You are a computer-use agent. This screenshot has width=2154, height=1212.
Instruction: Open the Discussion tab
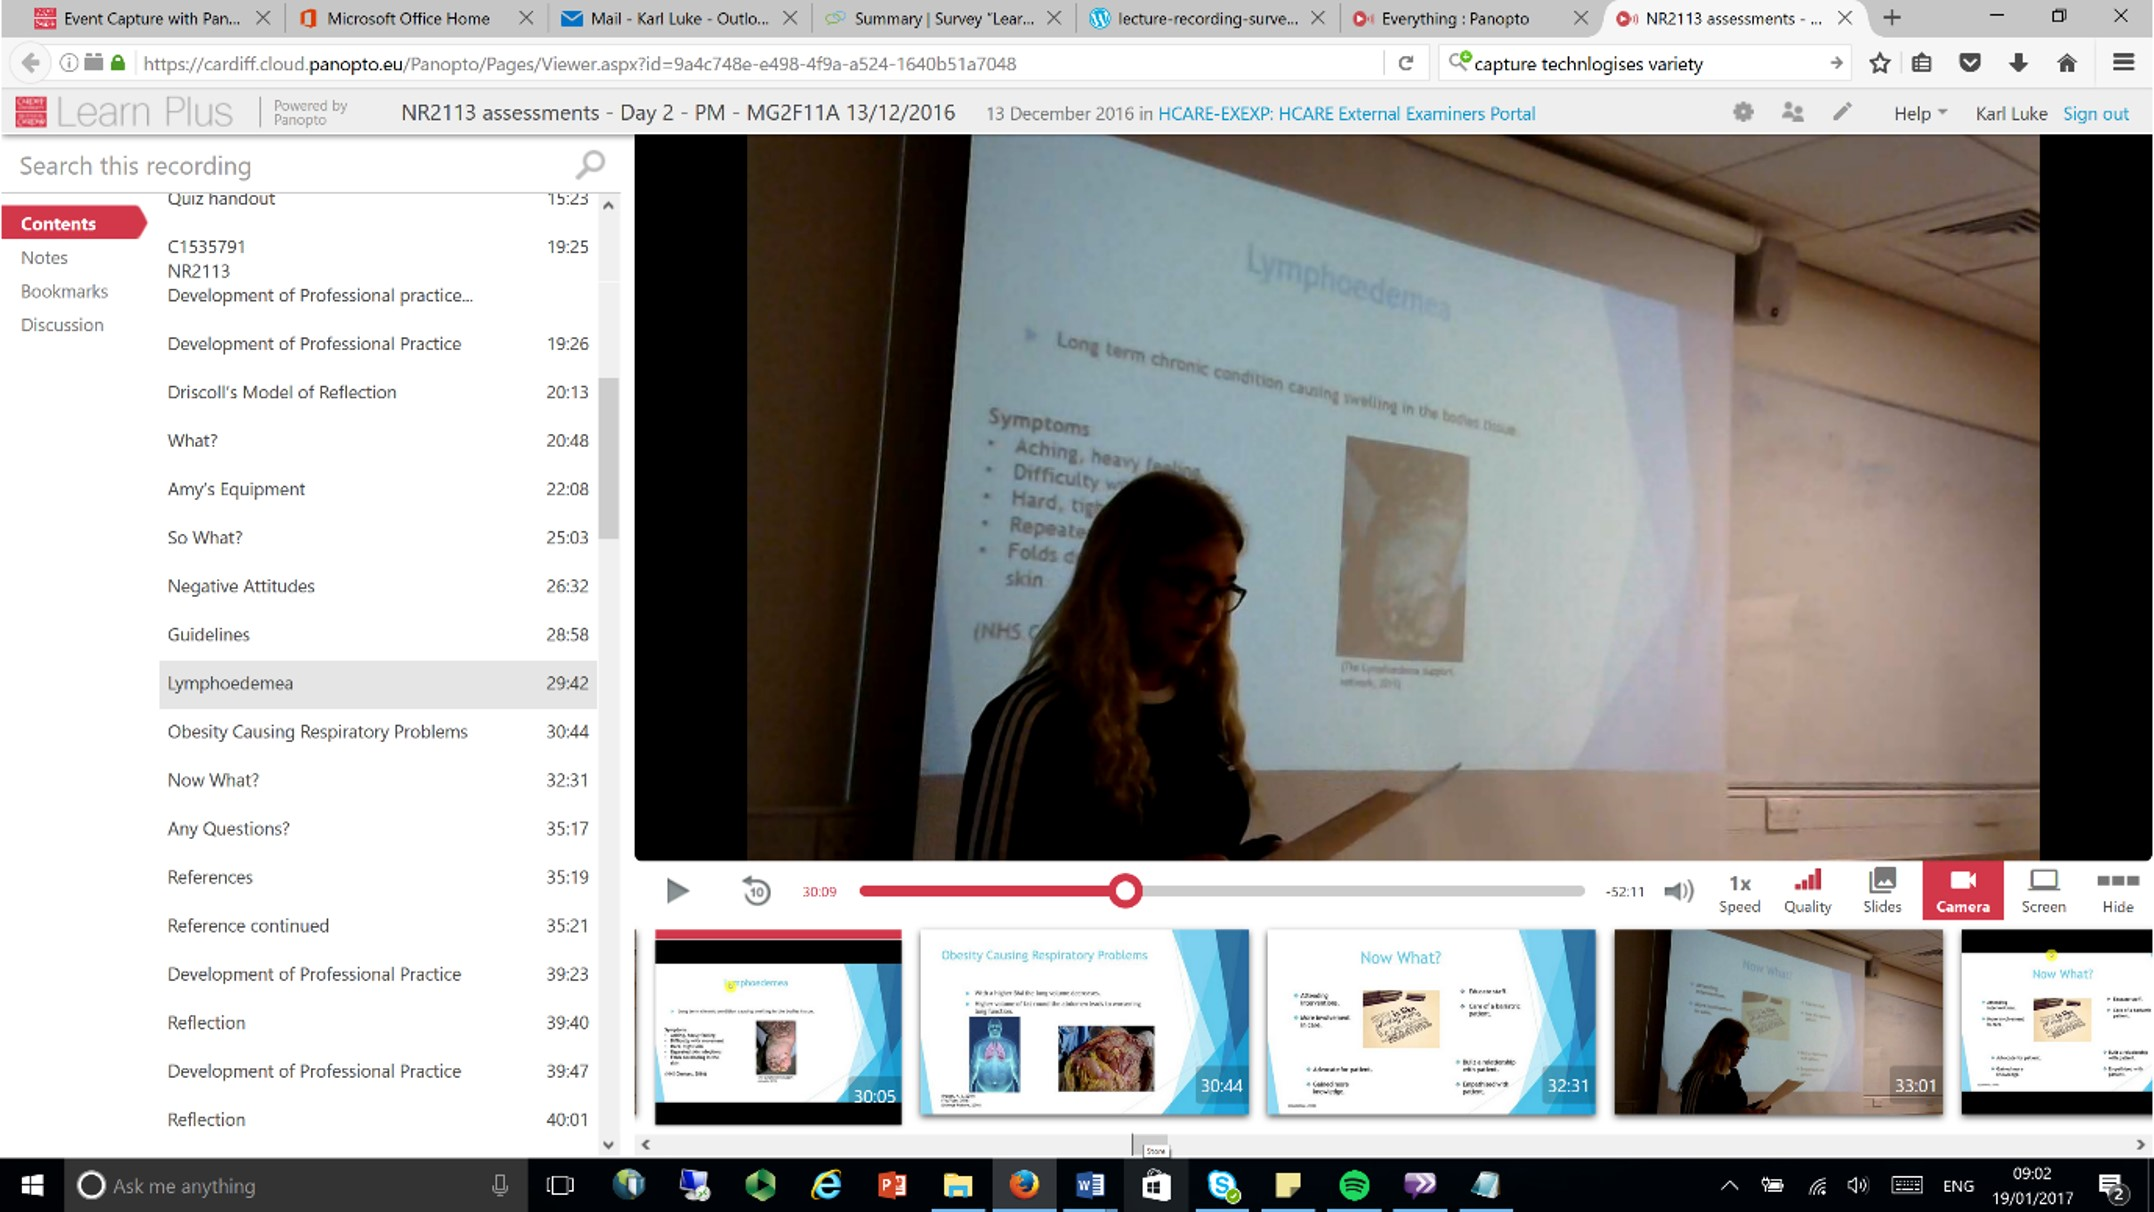point(62,324)
